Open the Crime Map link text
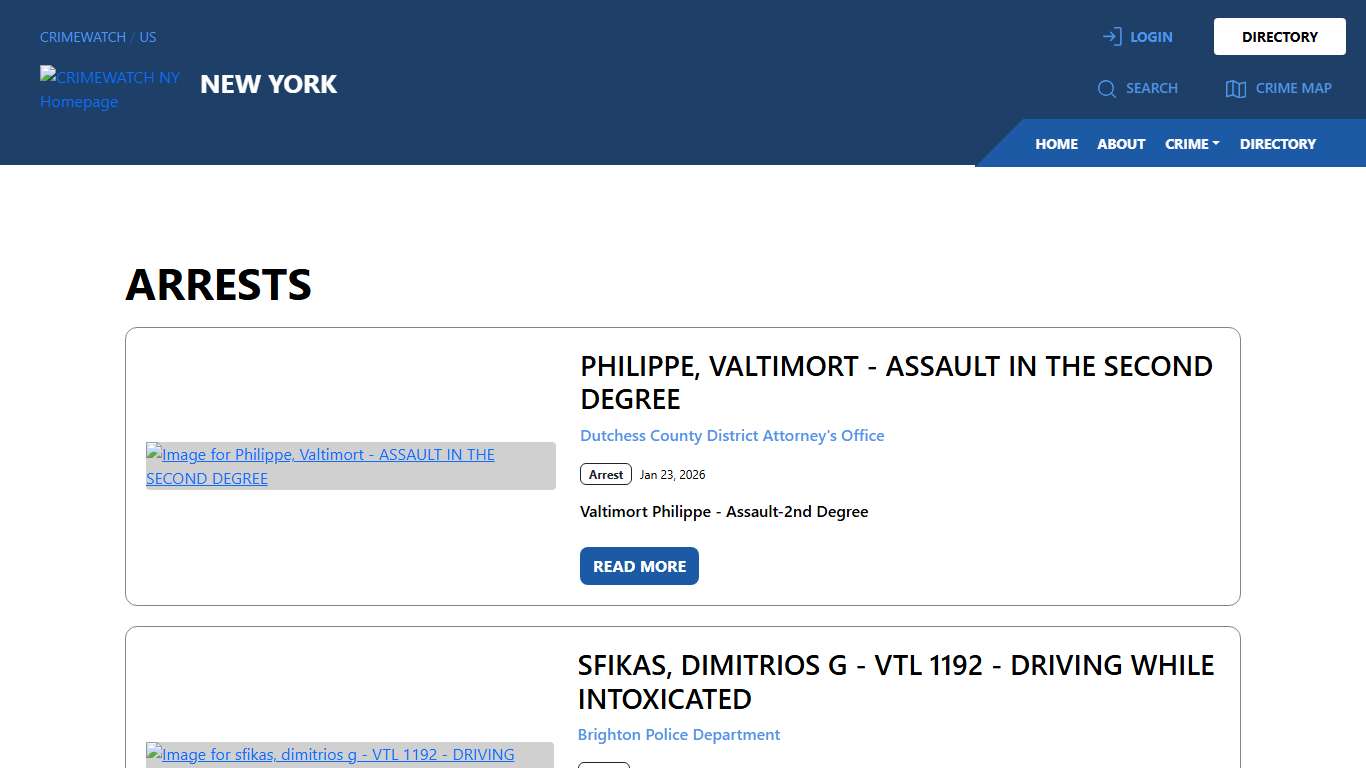 pyautogui.click(x=1293, y=88)
